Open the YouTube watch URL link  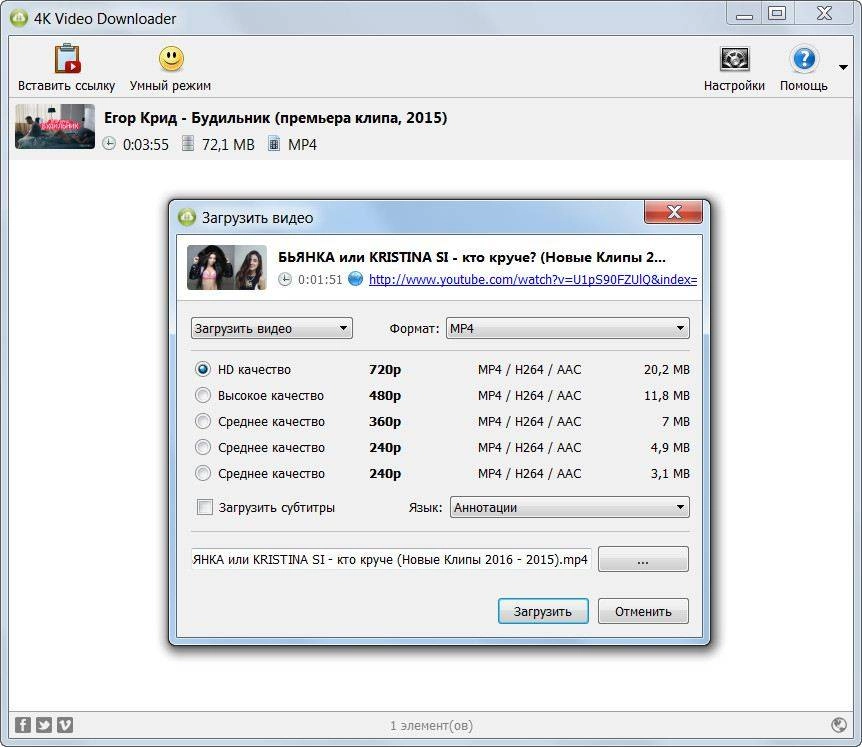coord(533,279)
